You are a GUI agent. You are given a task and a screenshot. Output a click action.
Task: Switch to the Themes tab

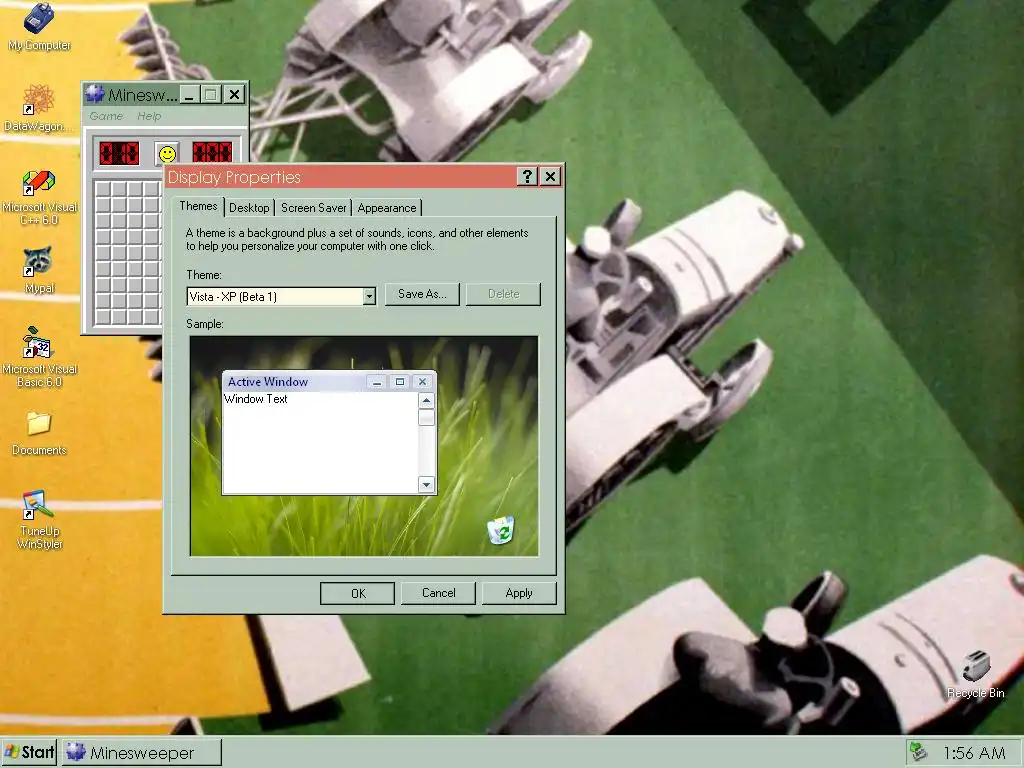[198, 206]
